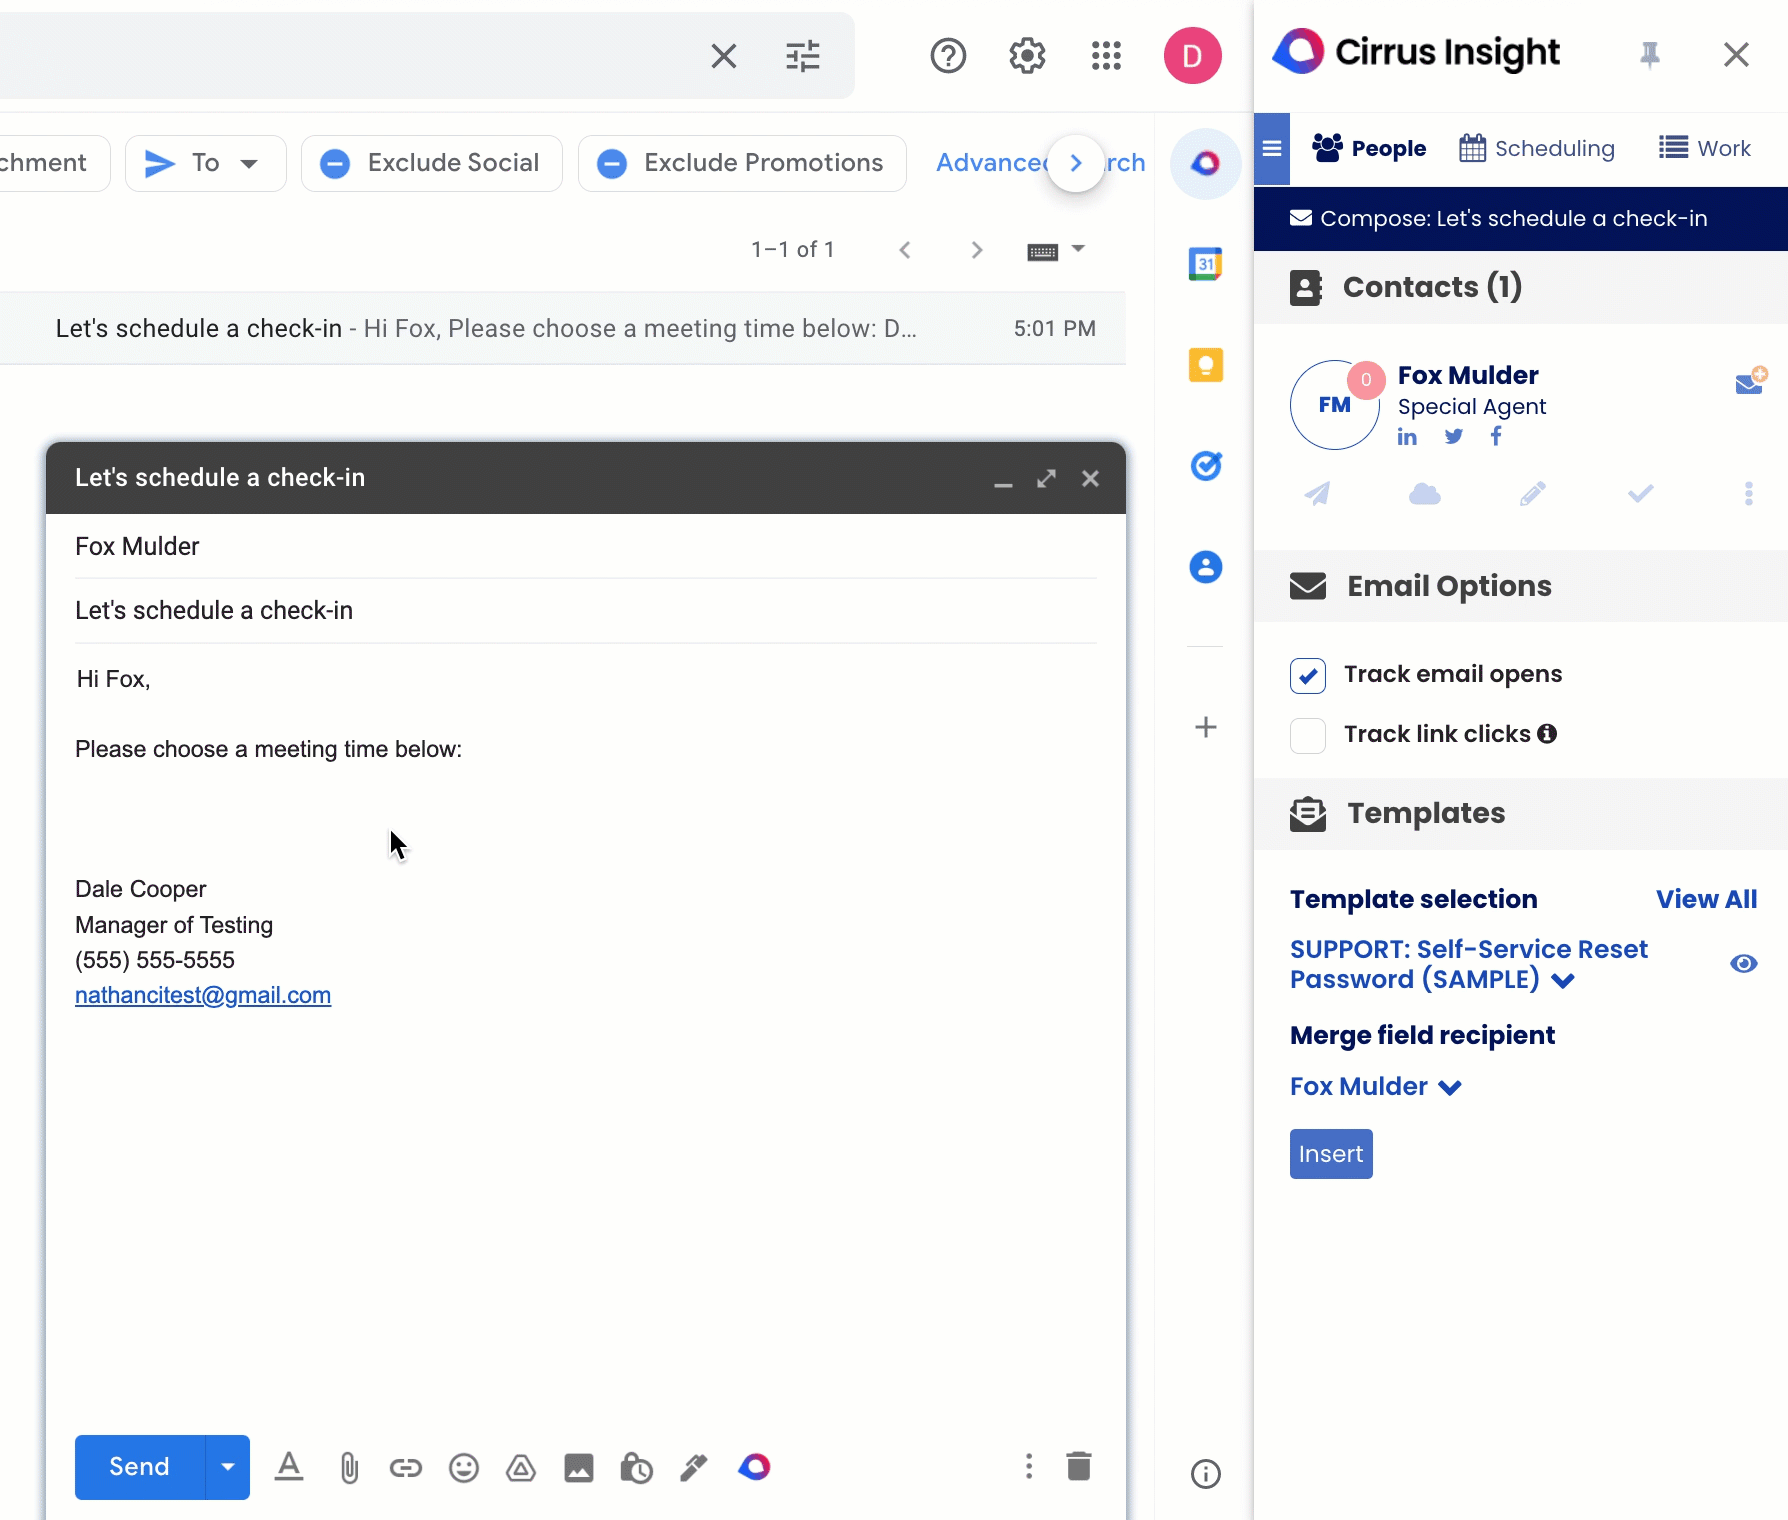This screenshot has width=1788, height=1520.
Task: Click the Send button
Action: (x=140, y=1467)
